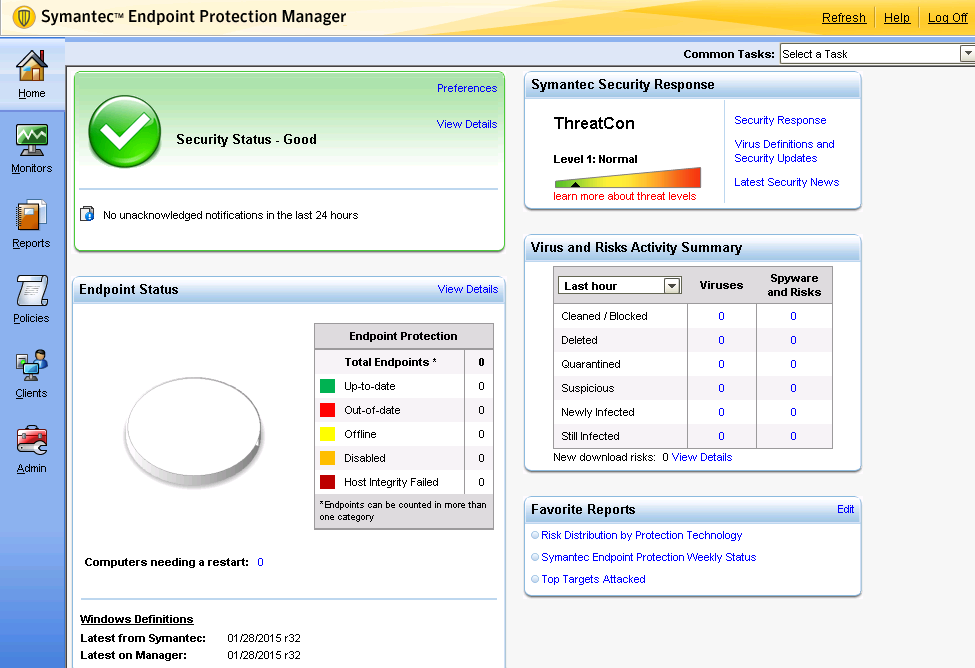Open the Policies section icon
Viewport: 975px width, 668px height.
click(32, 291)
